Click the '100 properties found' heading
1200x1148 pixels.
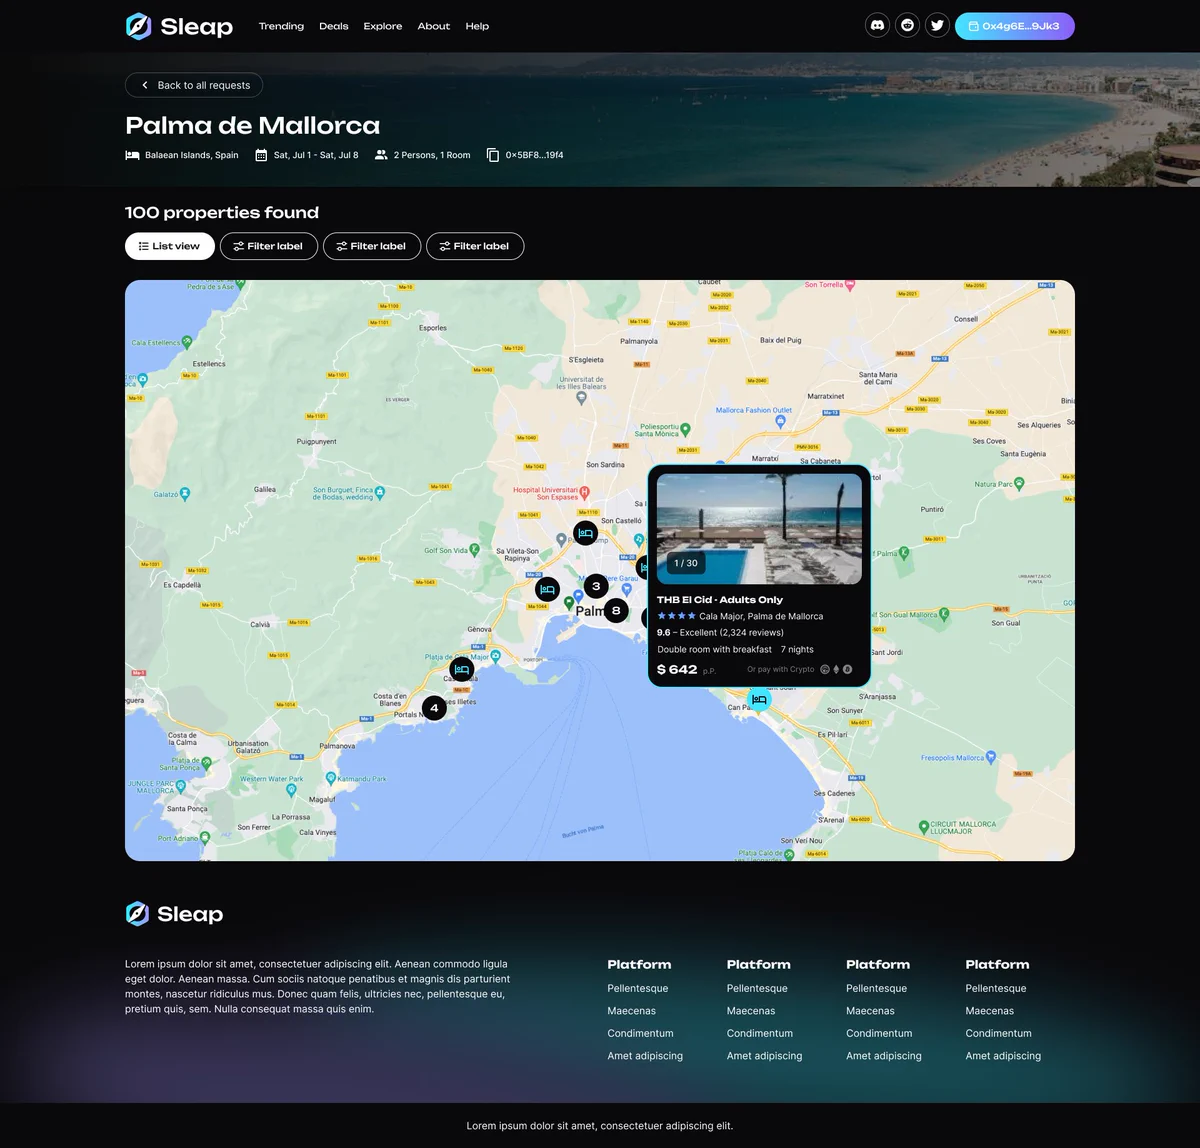point(222,212)
